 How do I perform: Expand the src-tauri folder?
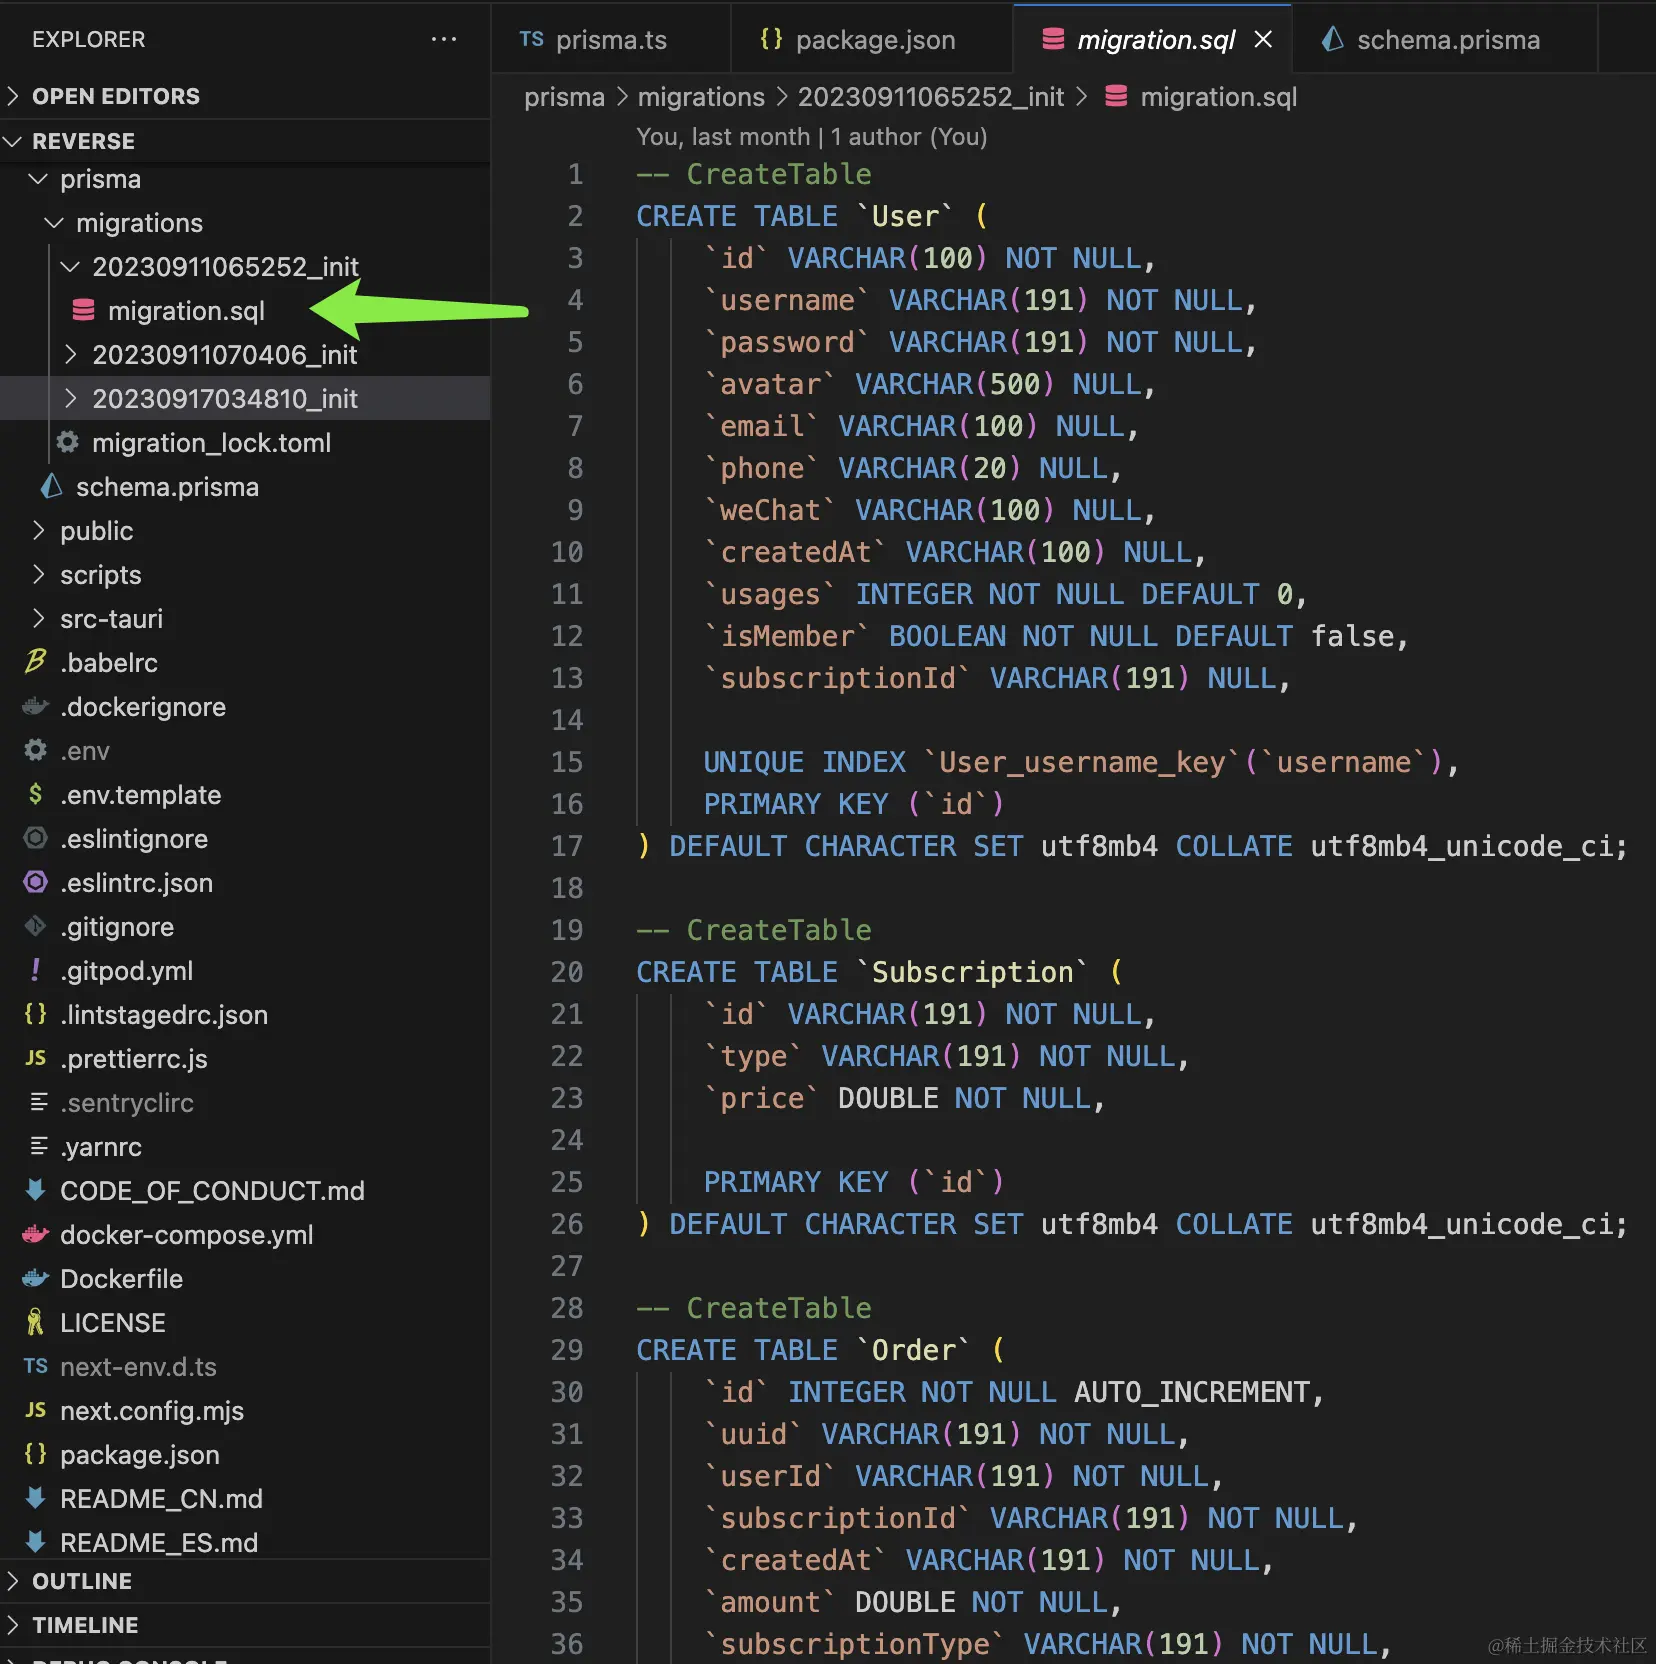click(38, 619)
